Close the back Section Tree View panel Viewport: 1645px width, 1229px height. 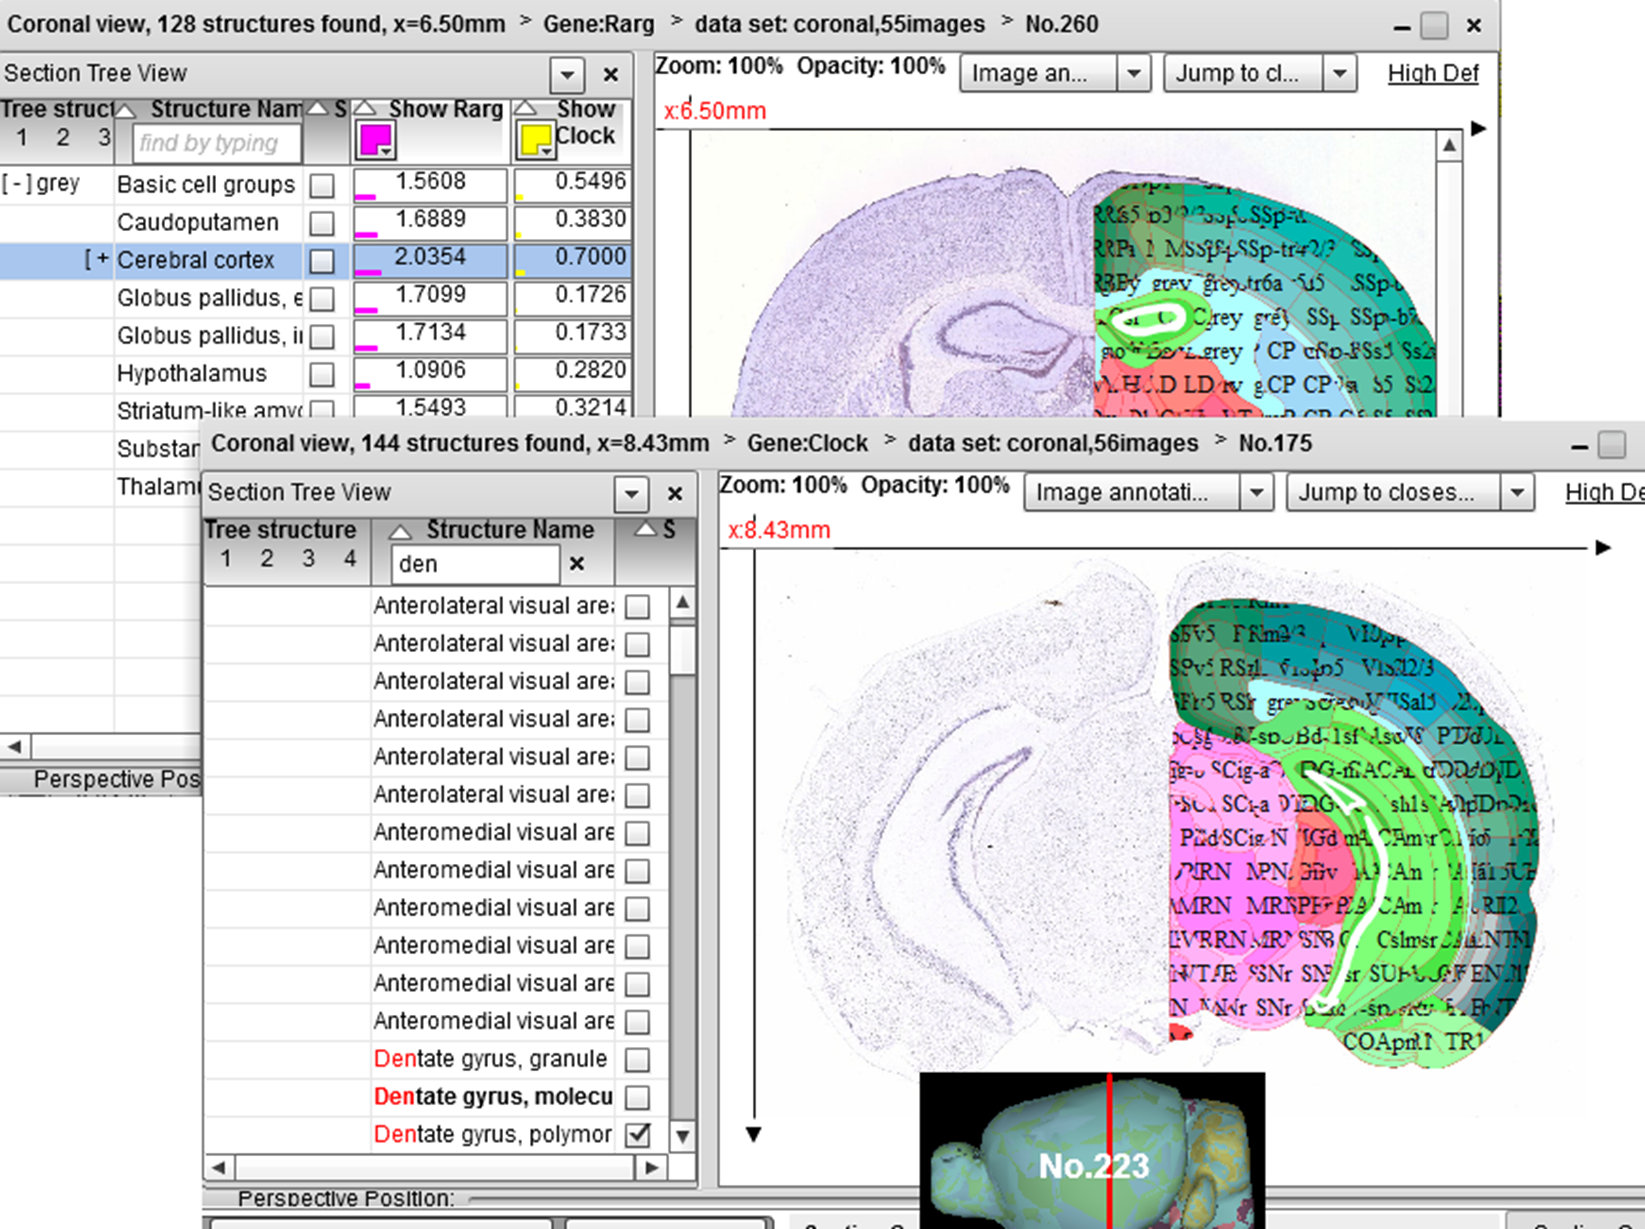(611, 74)
